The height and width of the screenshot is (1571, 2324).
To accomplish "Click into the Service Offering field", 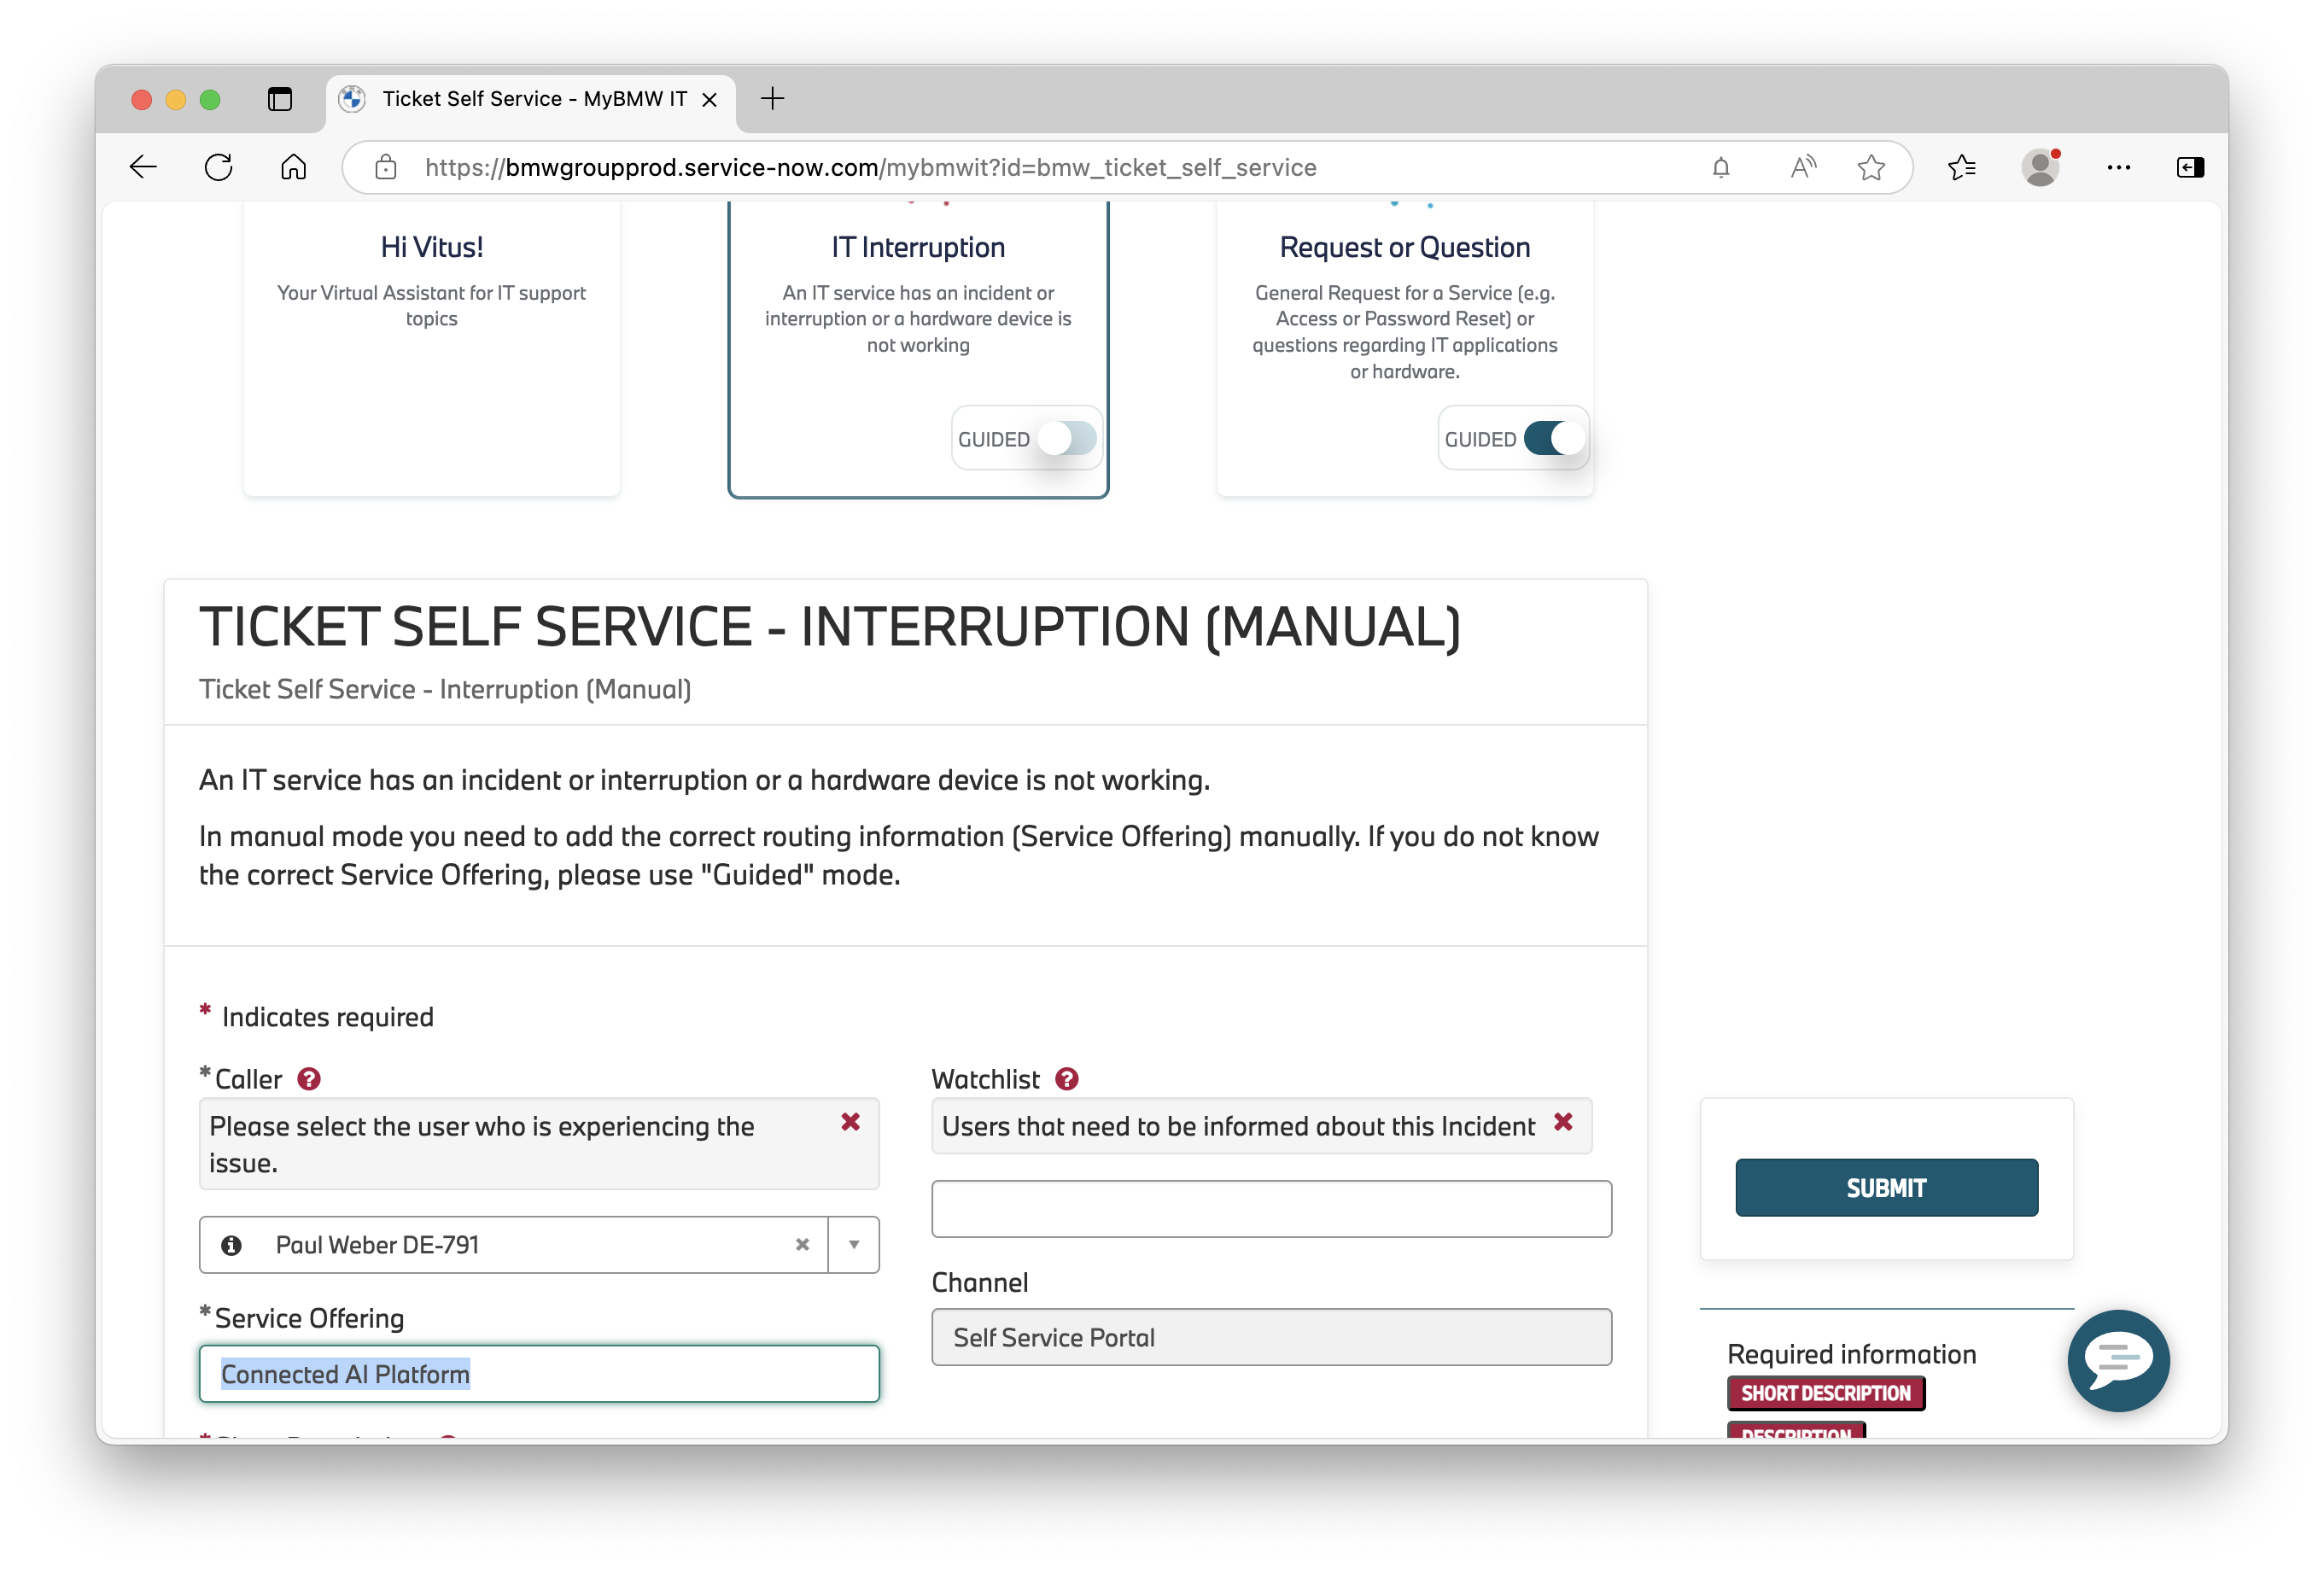I will pos(539,1374).
